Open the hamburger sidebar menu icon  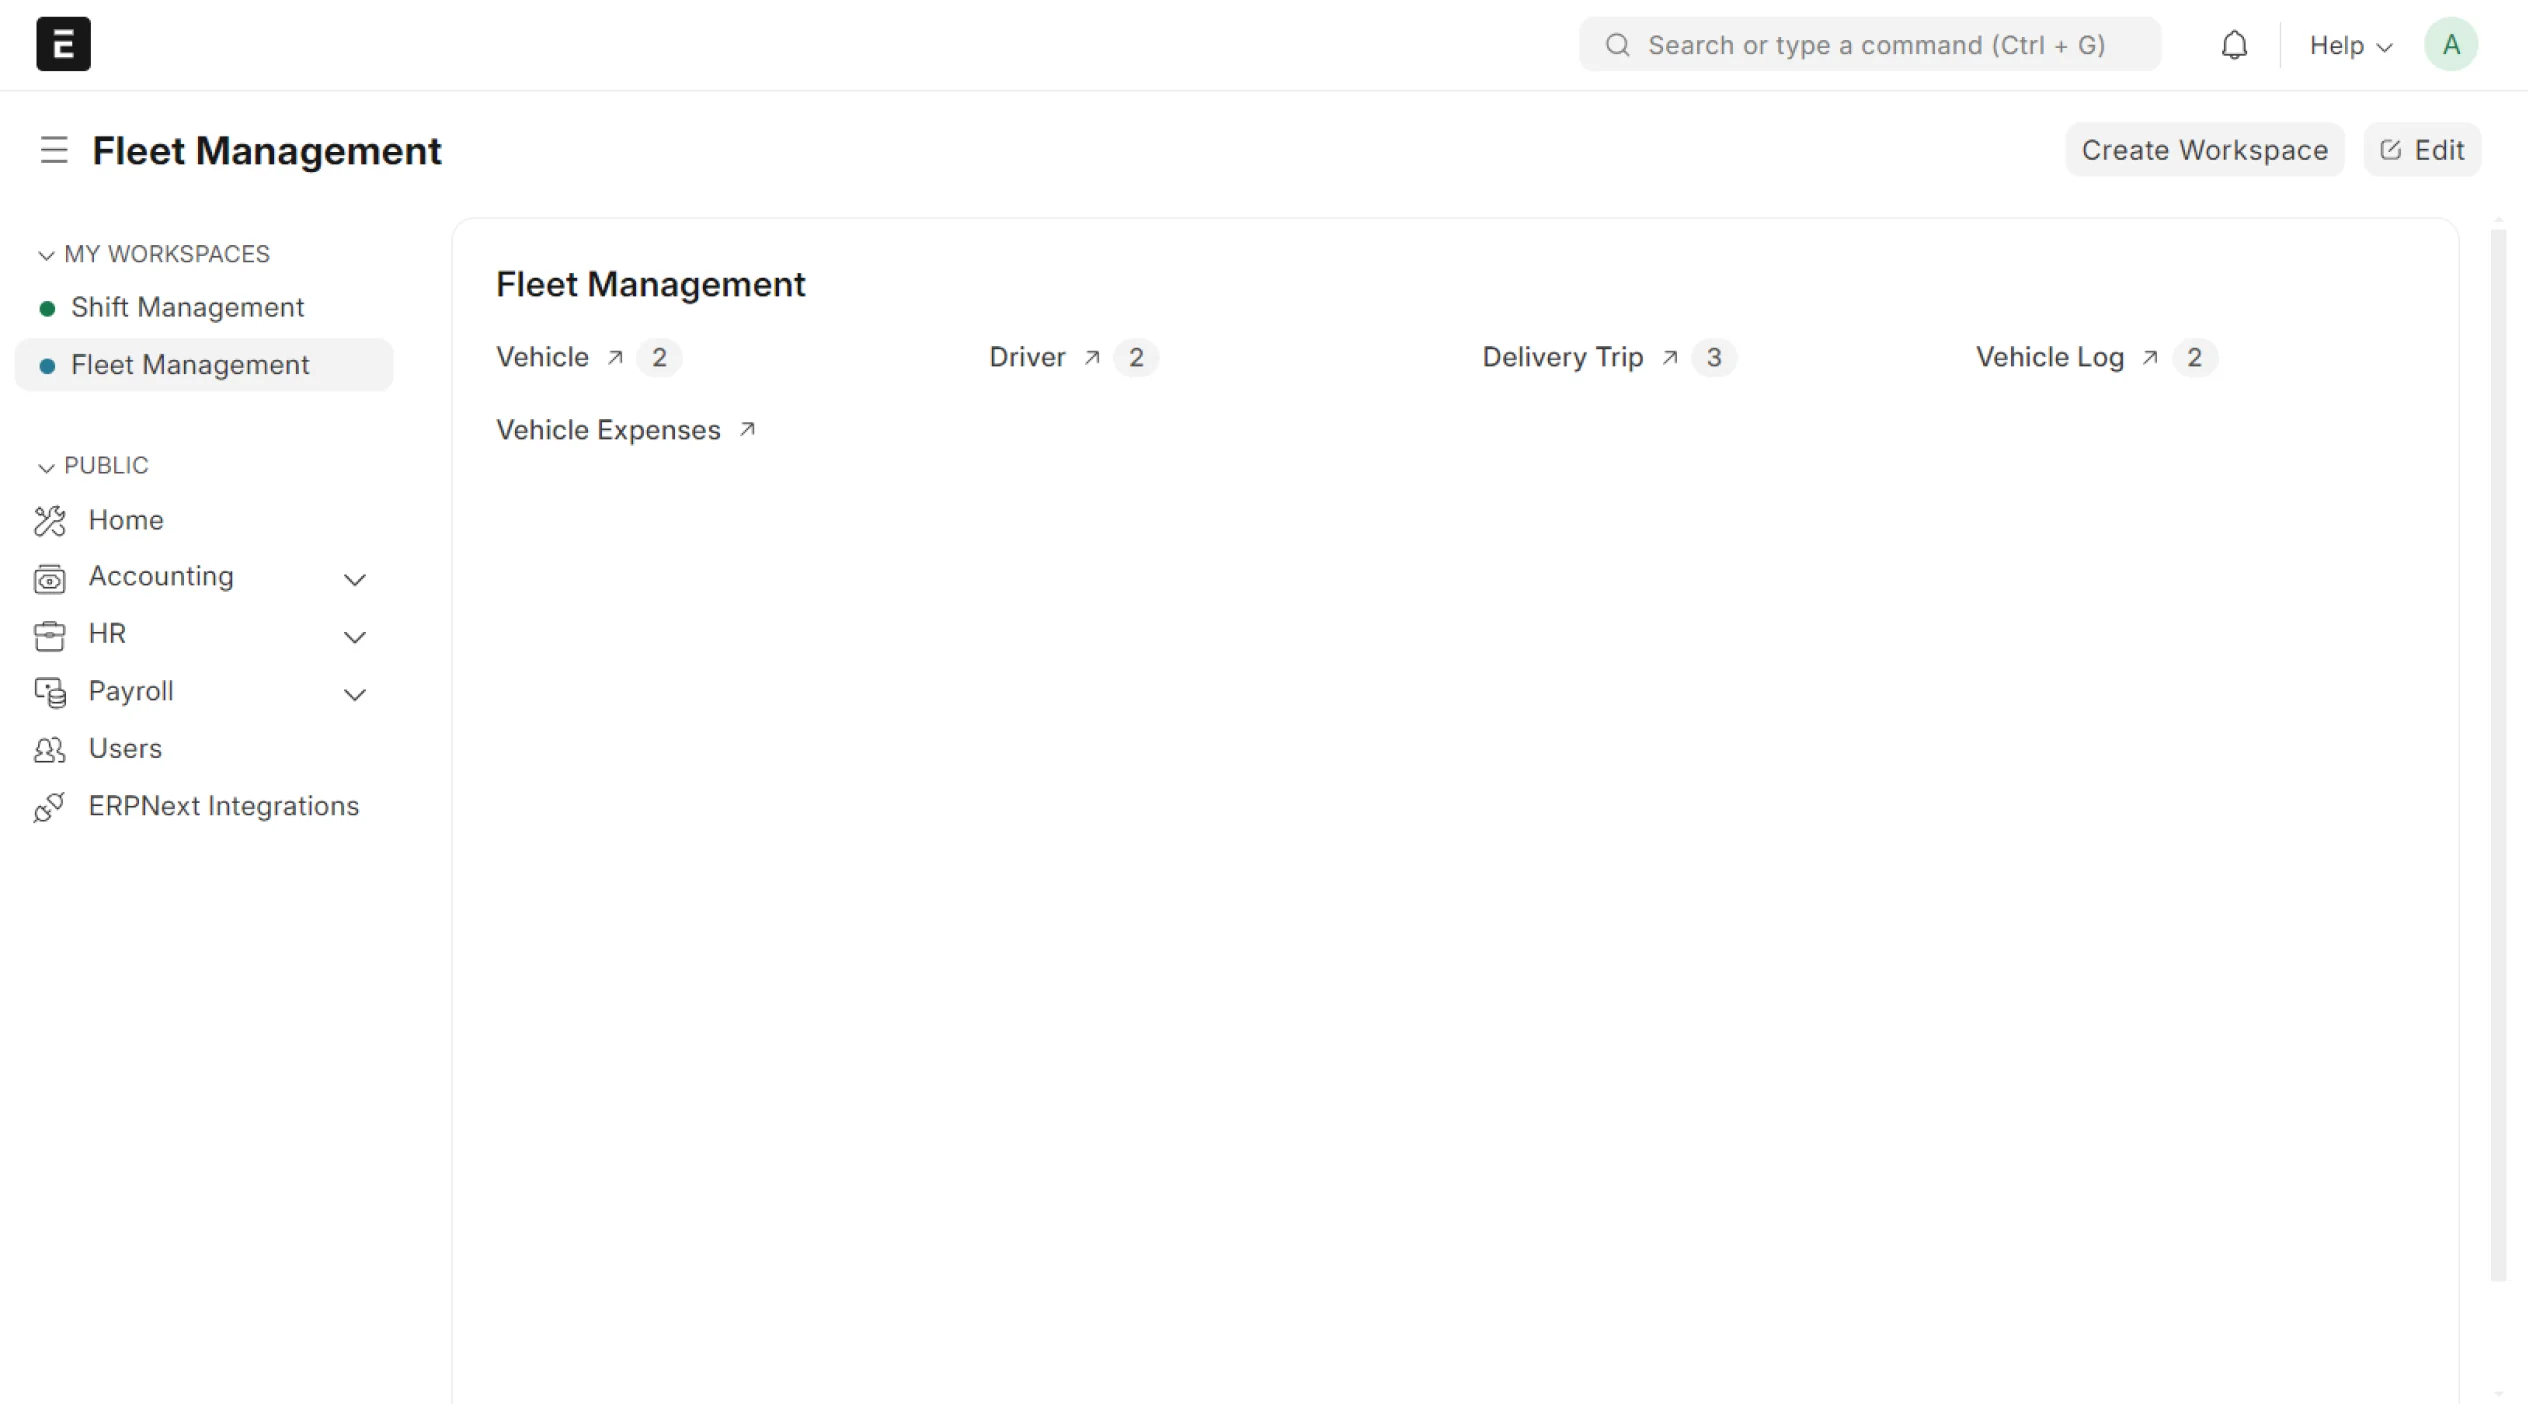pyautogui.click(x=54, y=150)
